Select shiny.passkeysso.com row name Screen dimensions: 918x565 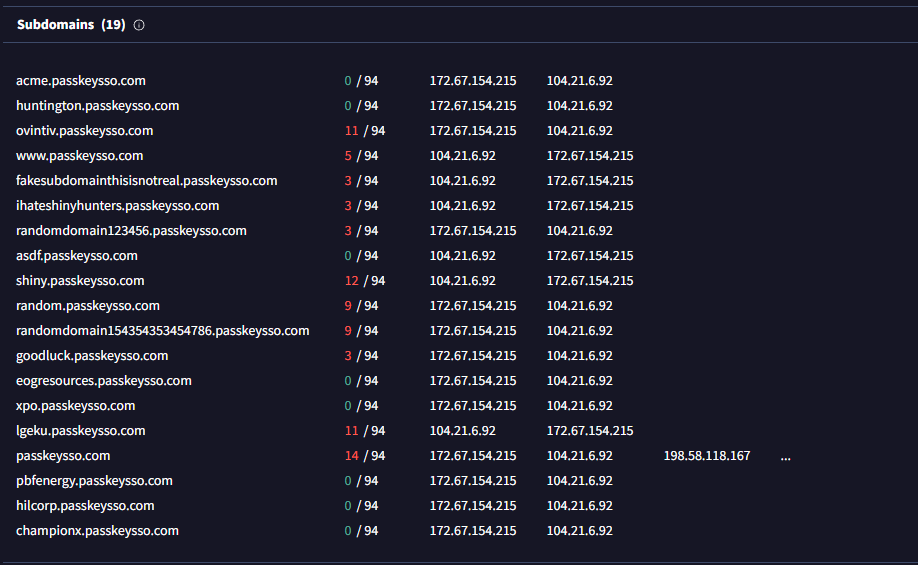(x=80, y=281)
